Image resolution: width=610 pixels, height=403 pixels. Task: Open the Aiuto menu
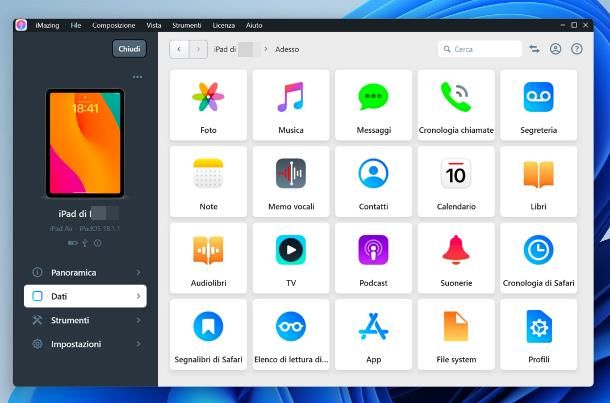pyautogui.click(x=254, y=25)
